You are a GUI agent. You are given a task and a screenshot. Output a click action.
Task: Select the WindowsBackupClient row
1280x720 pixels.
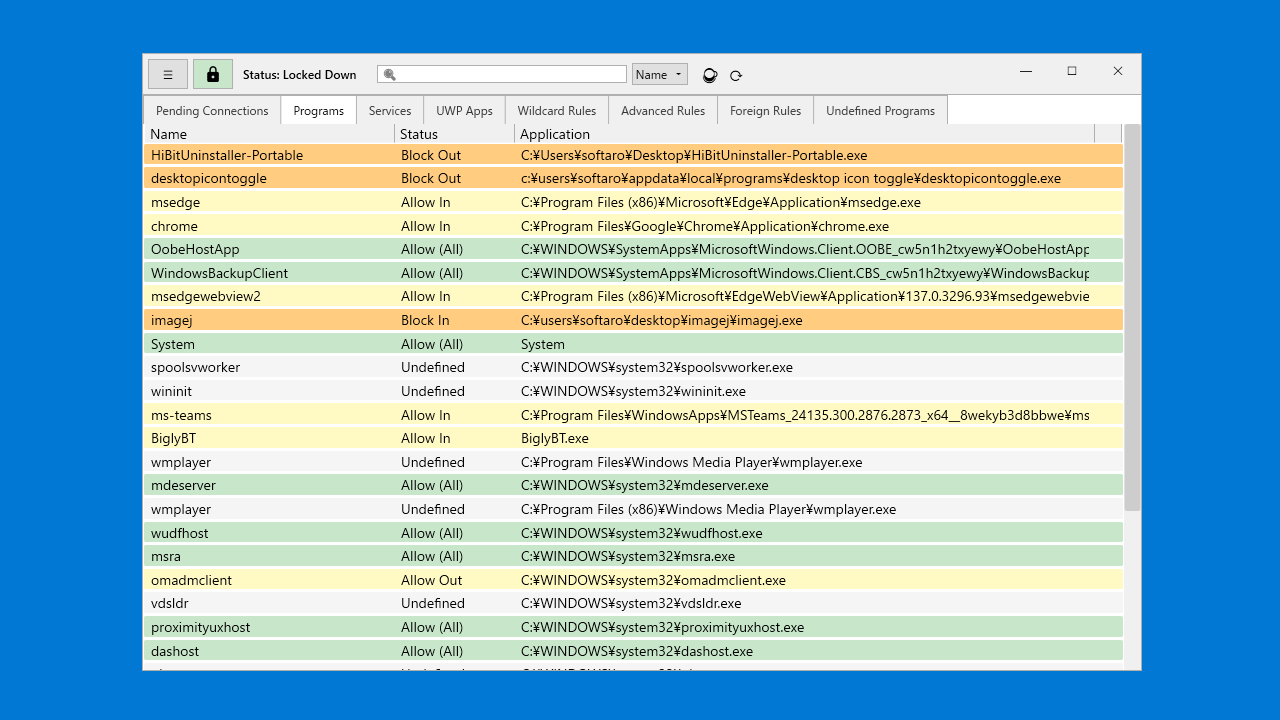pyautogui.click(x=633, y=273)
